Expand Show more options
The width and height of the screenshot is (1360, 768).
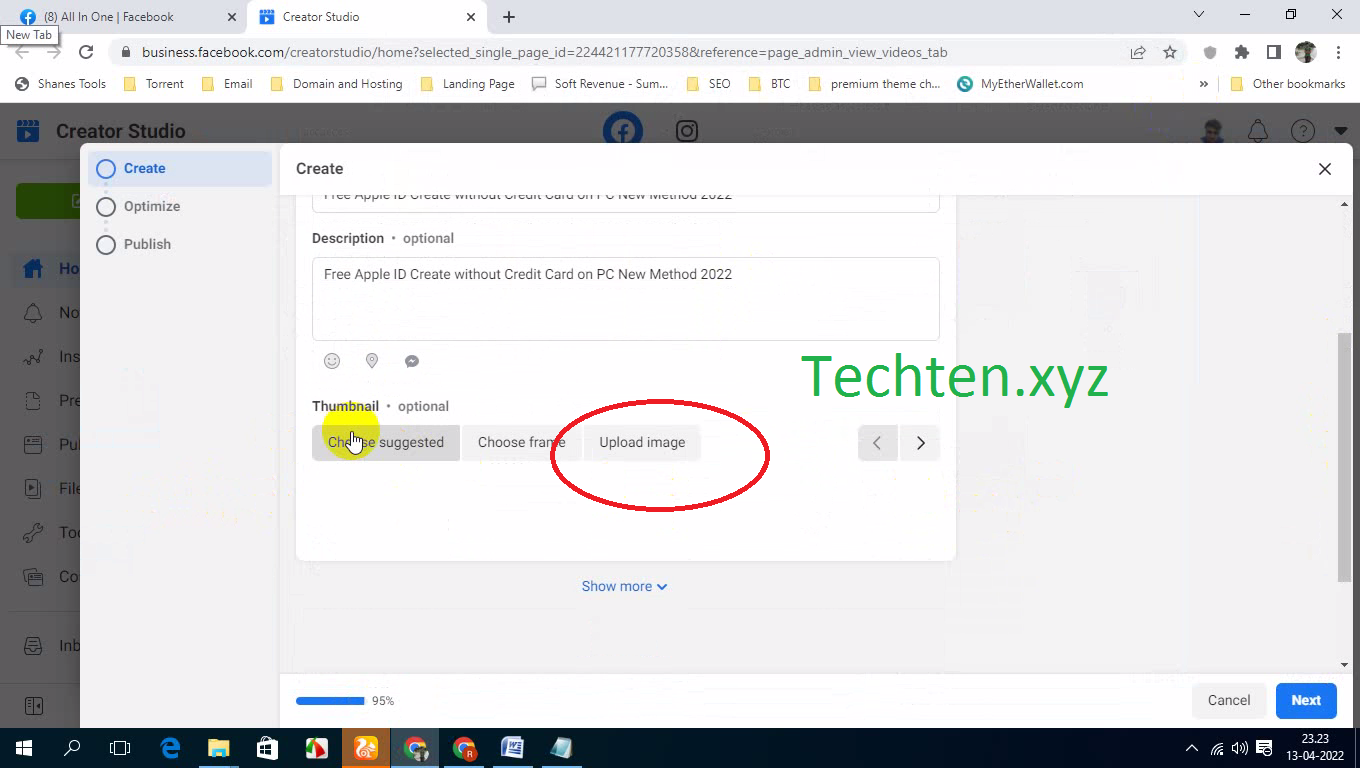625,587
